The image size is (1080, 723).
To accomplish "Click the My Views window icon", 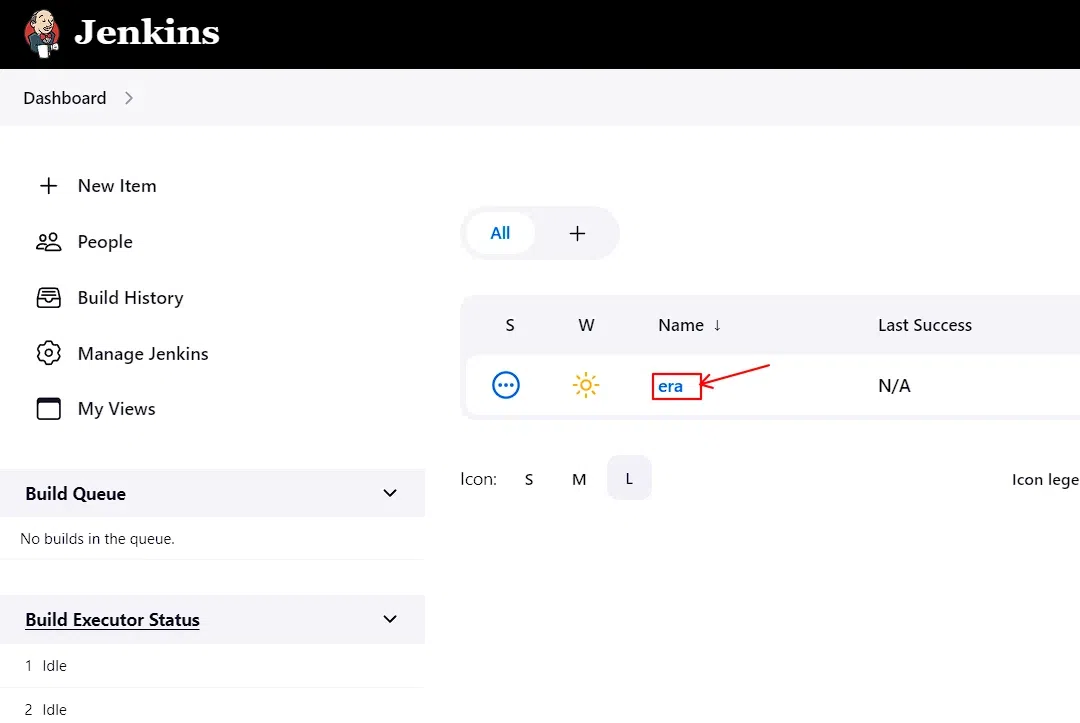I will pos(48,409).
